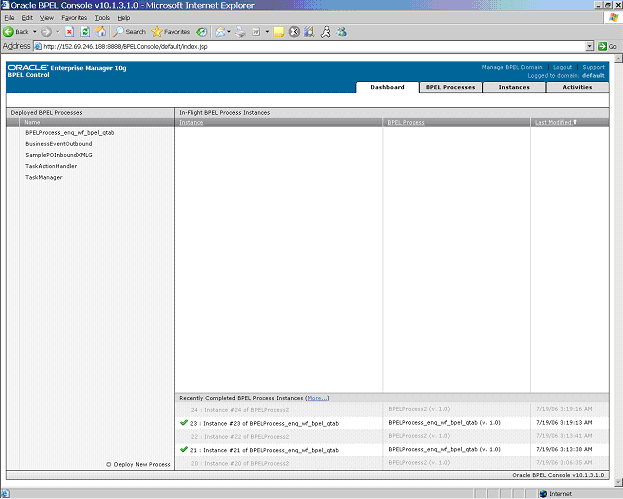Open instance #20 of BPELProcess2
The width and height of the screenshot is (623, 499).
[x=240, y=463]
